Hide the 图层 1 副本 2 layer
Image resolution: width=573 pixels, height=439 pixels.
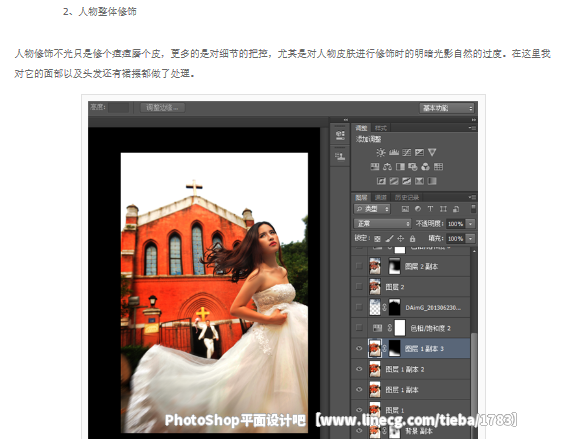(x=359, y=369)
